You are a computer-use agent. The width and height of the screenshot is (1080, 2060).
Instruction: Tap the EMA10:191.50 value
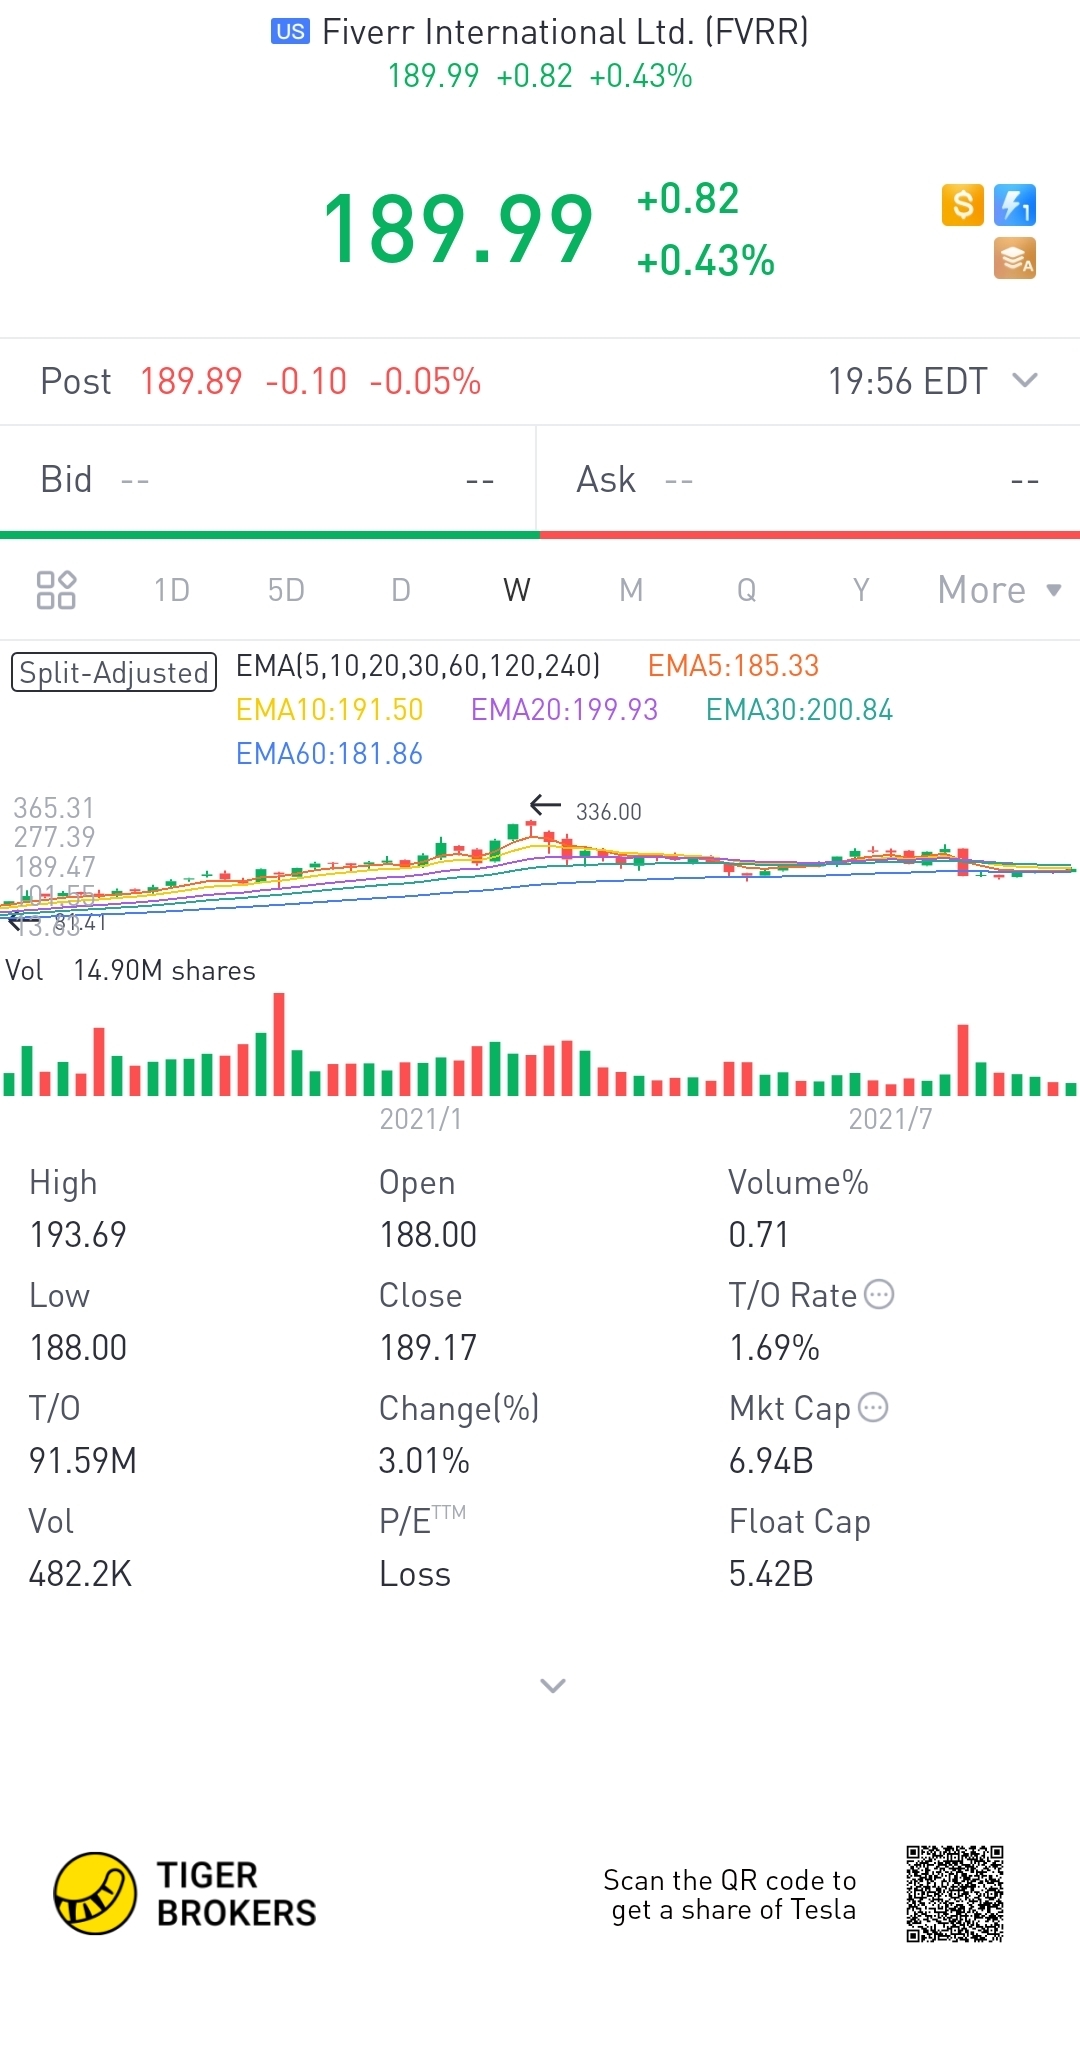[x=330, y=709]
